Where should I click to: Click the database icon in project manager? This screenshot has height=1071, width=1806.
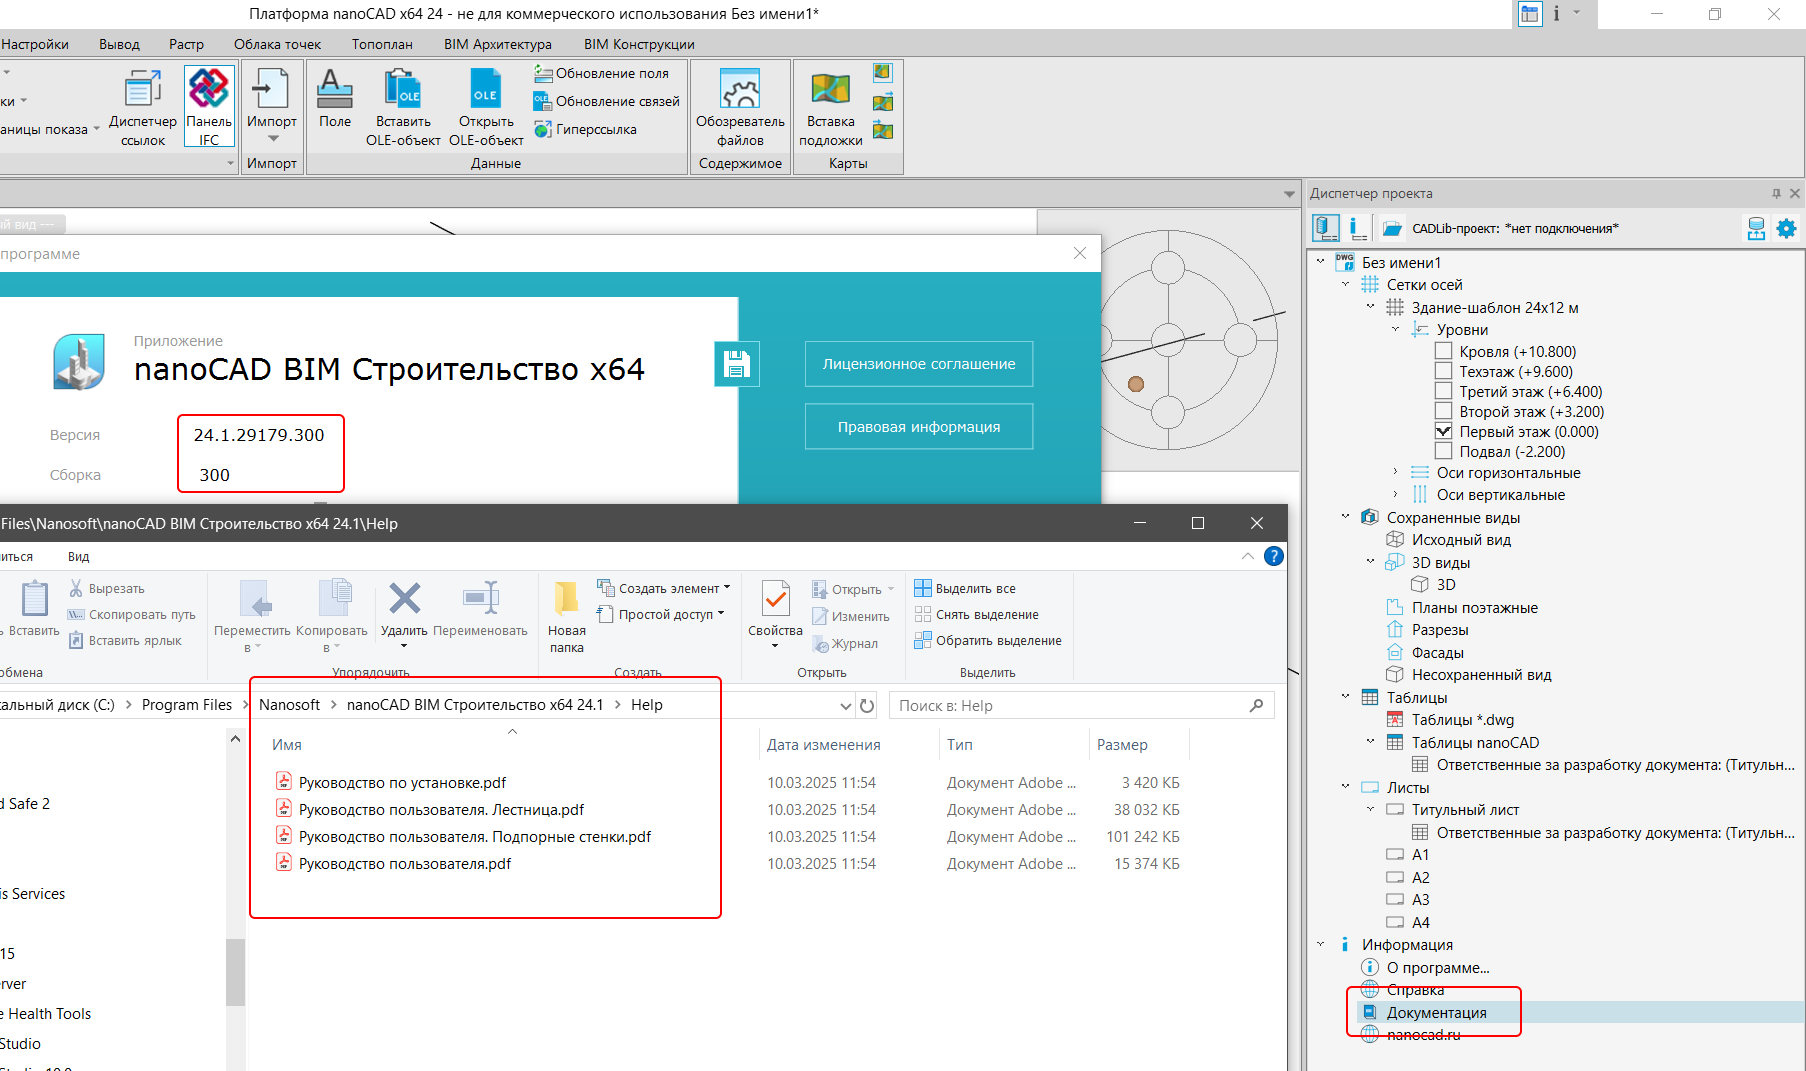[x=1756, y=229]
